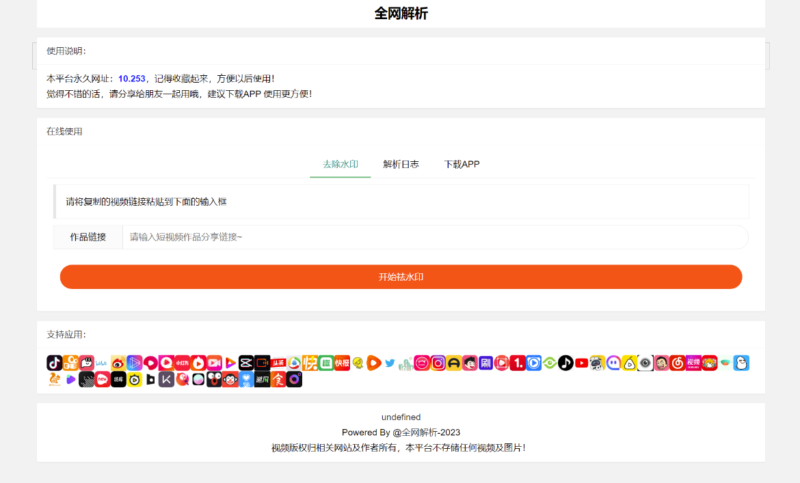Click the red '1.' app icon
Screen dimensions: 800x483
click(517, 363)
